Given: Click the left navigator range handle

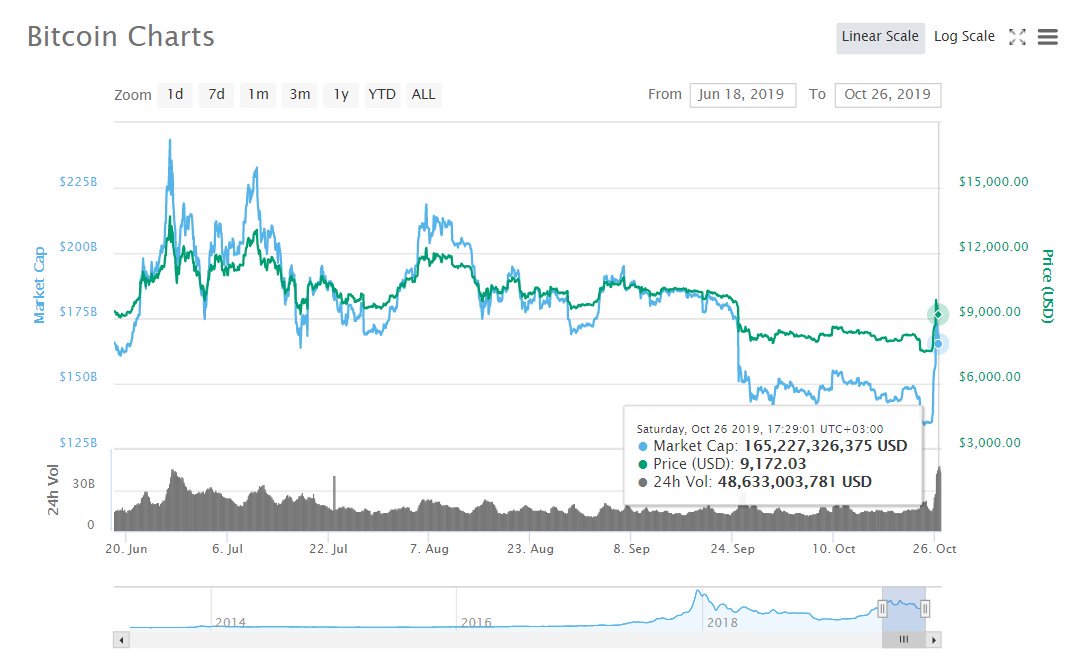Looking at the screenshot, I should pos(882,608).
